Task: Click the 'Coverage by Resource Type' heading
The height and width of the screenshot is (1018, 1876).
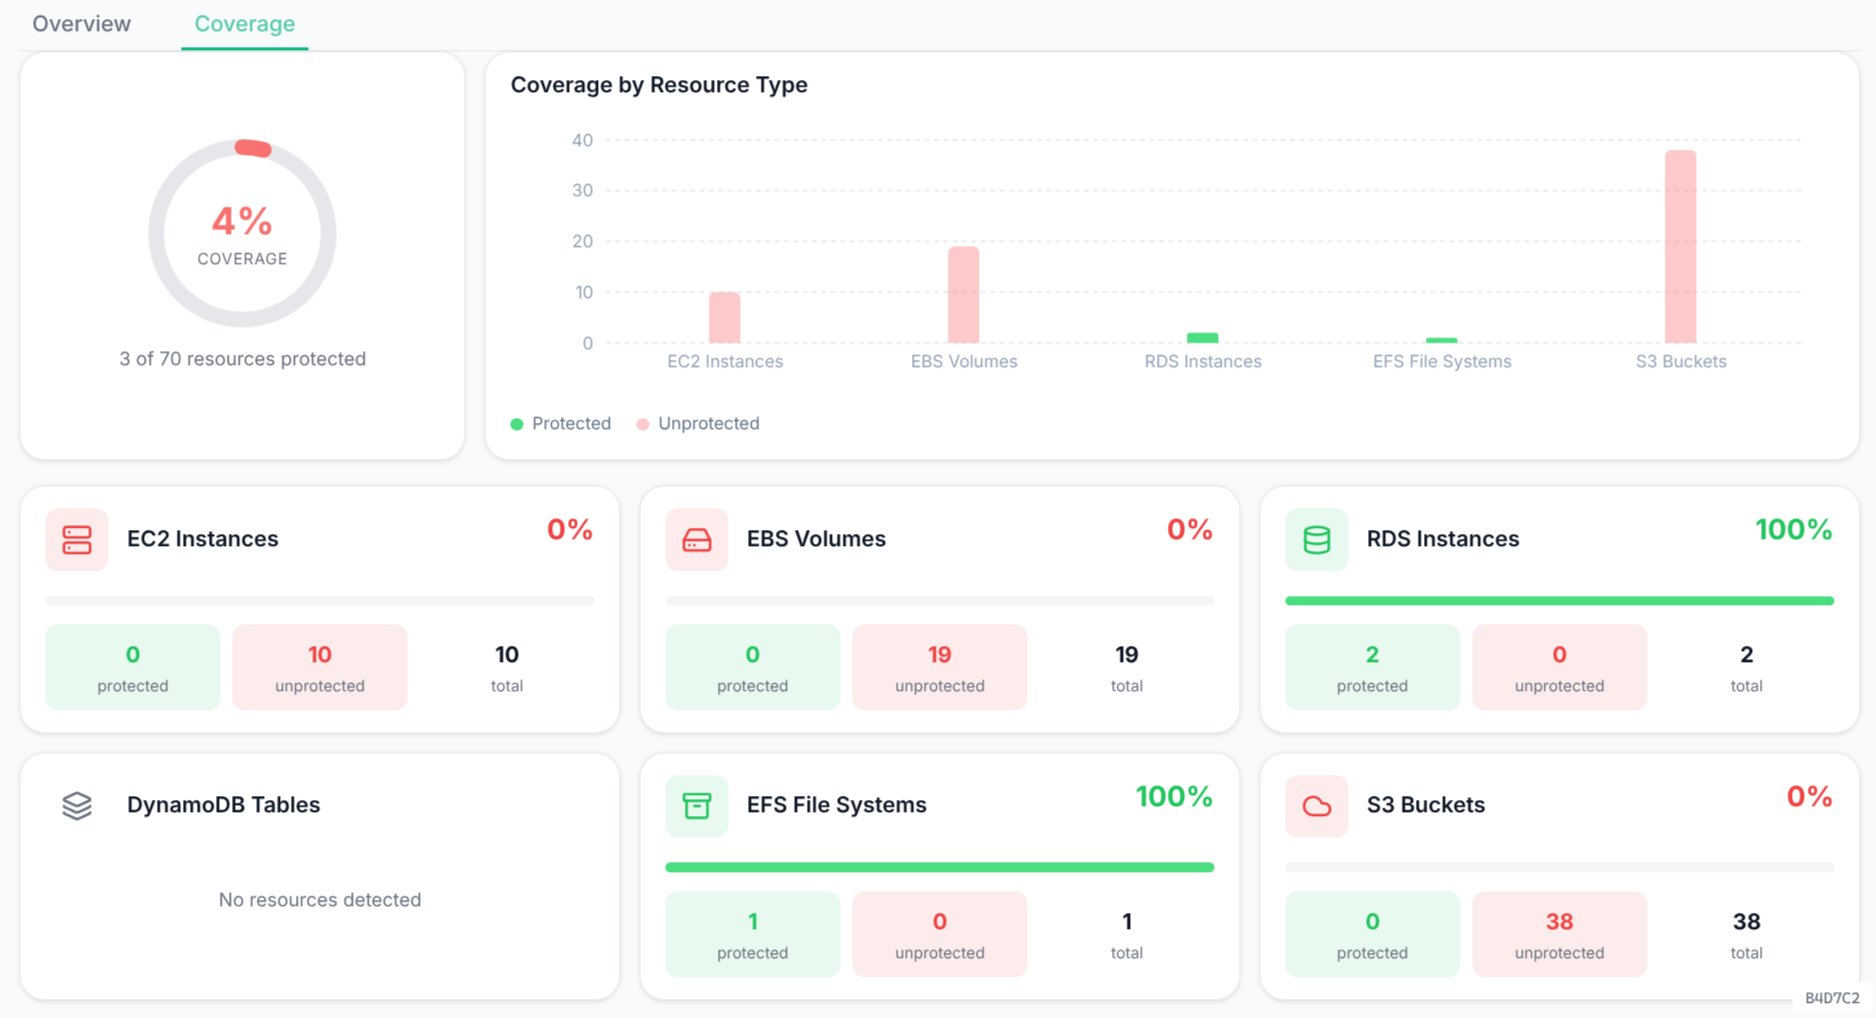Action: click(659, 85)
